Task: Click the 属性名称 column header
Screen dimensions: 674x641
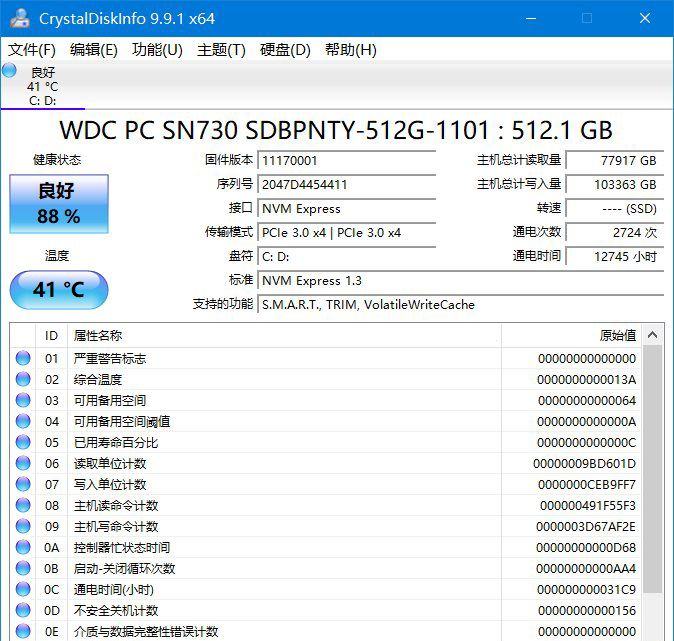Action: [x=284, y=335]
